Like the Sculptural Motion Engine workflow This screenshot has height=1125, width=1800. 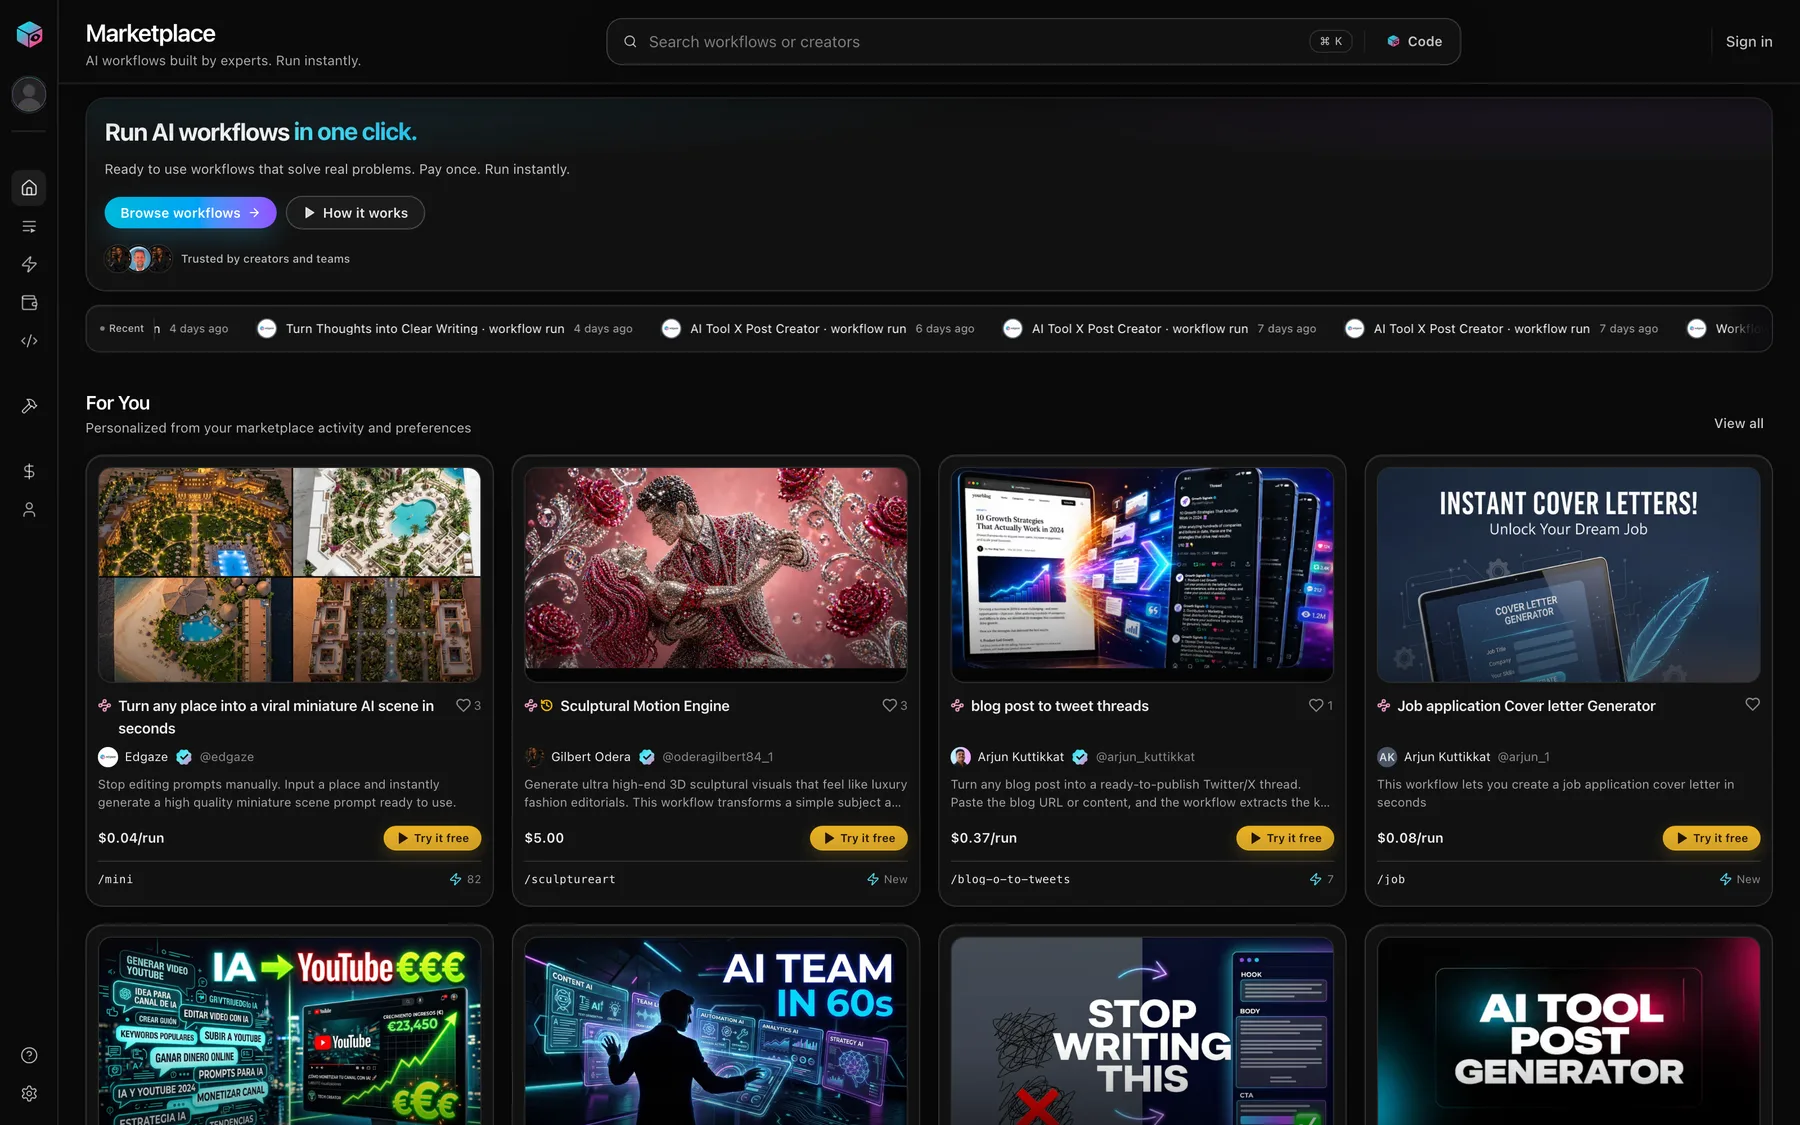tap(889, 705)
